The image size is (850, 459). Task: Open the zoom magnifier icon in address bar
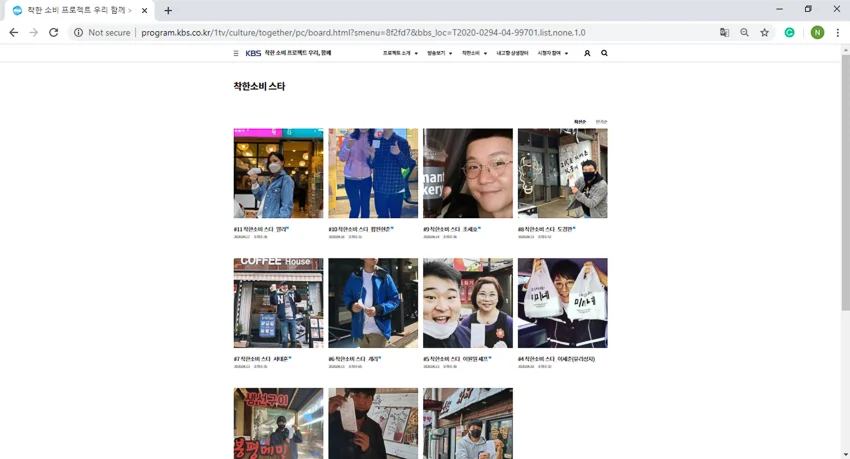[744, 33]
